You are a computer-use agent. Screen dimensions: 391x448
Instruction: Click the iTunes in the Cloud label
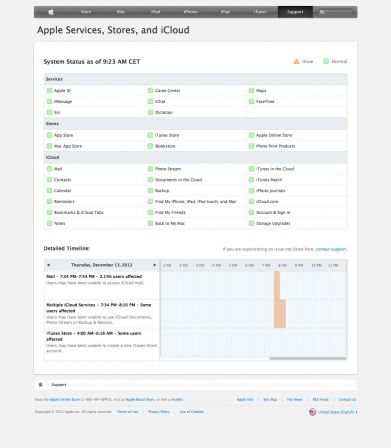[x=275, y=169]
